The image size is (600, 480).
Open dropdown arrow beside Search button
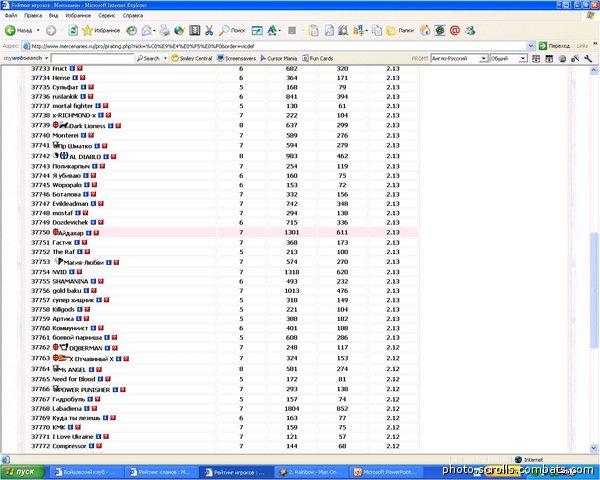pyautogui.click(x=165, y=58)
